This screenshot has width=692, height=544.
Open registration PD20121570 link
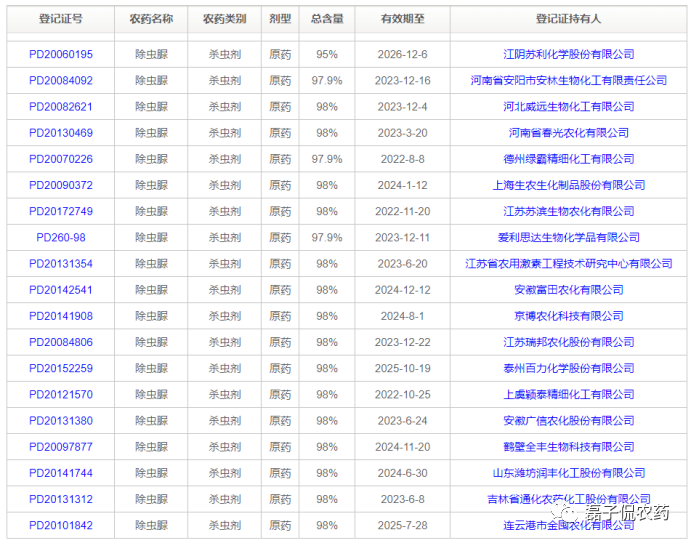click(61, 394)
